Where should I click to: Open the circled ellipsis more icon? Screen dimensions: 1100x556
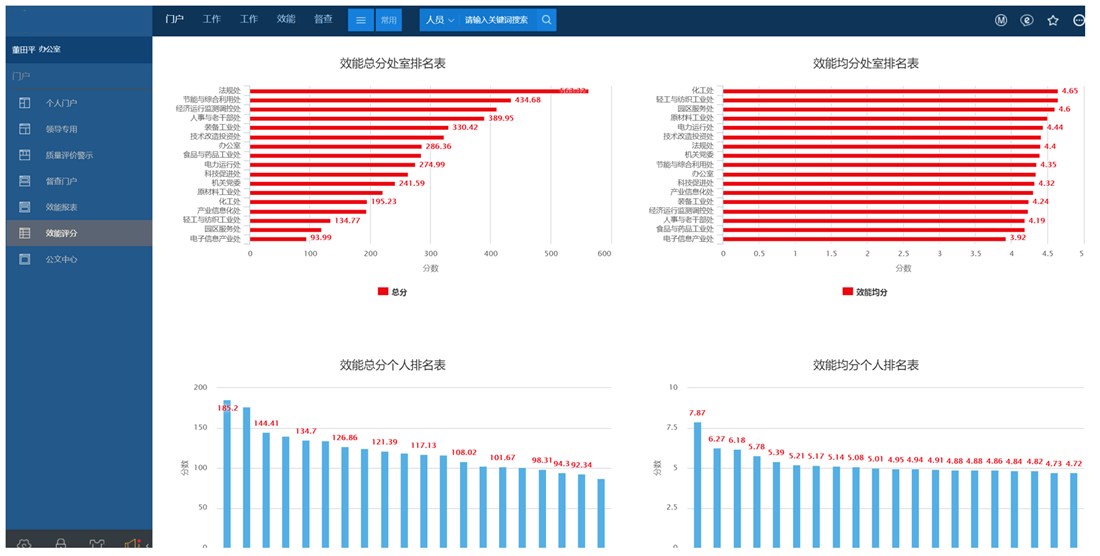[1079, 20]
